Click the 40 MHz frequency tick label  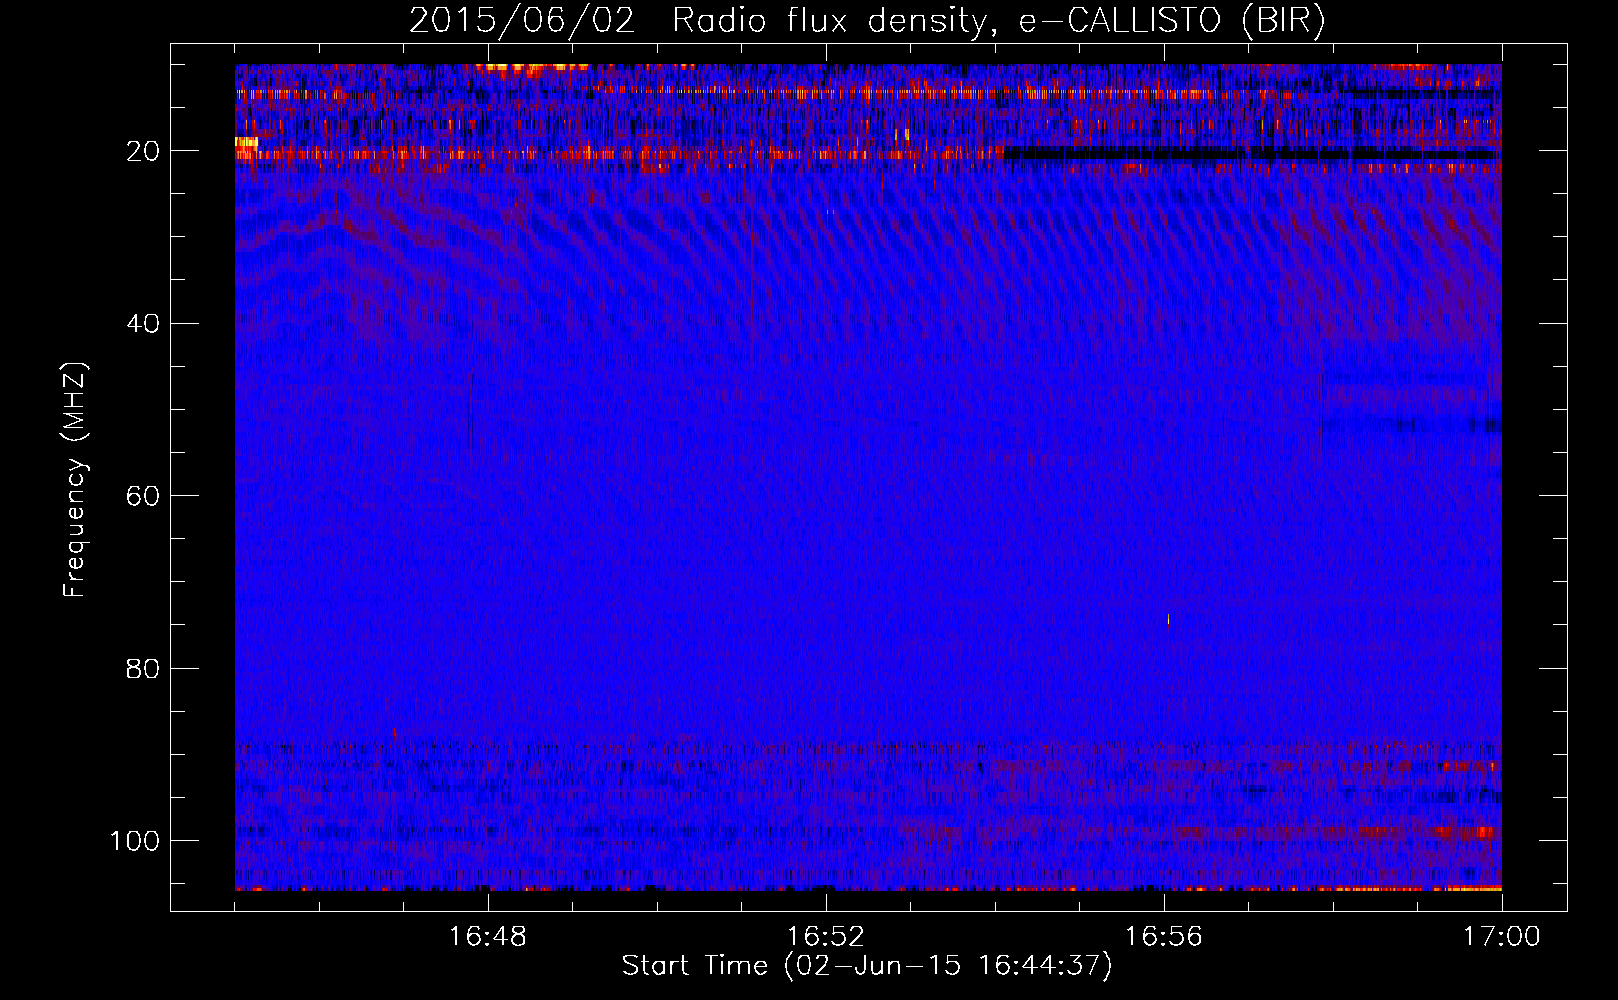point(144,323)
